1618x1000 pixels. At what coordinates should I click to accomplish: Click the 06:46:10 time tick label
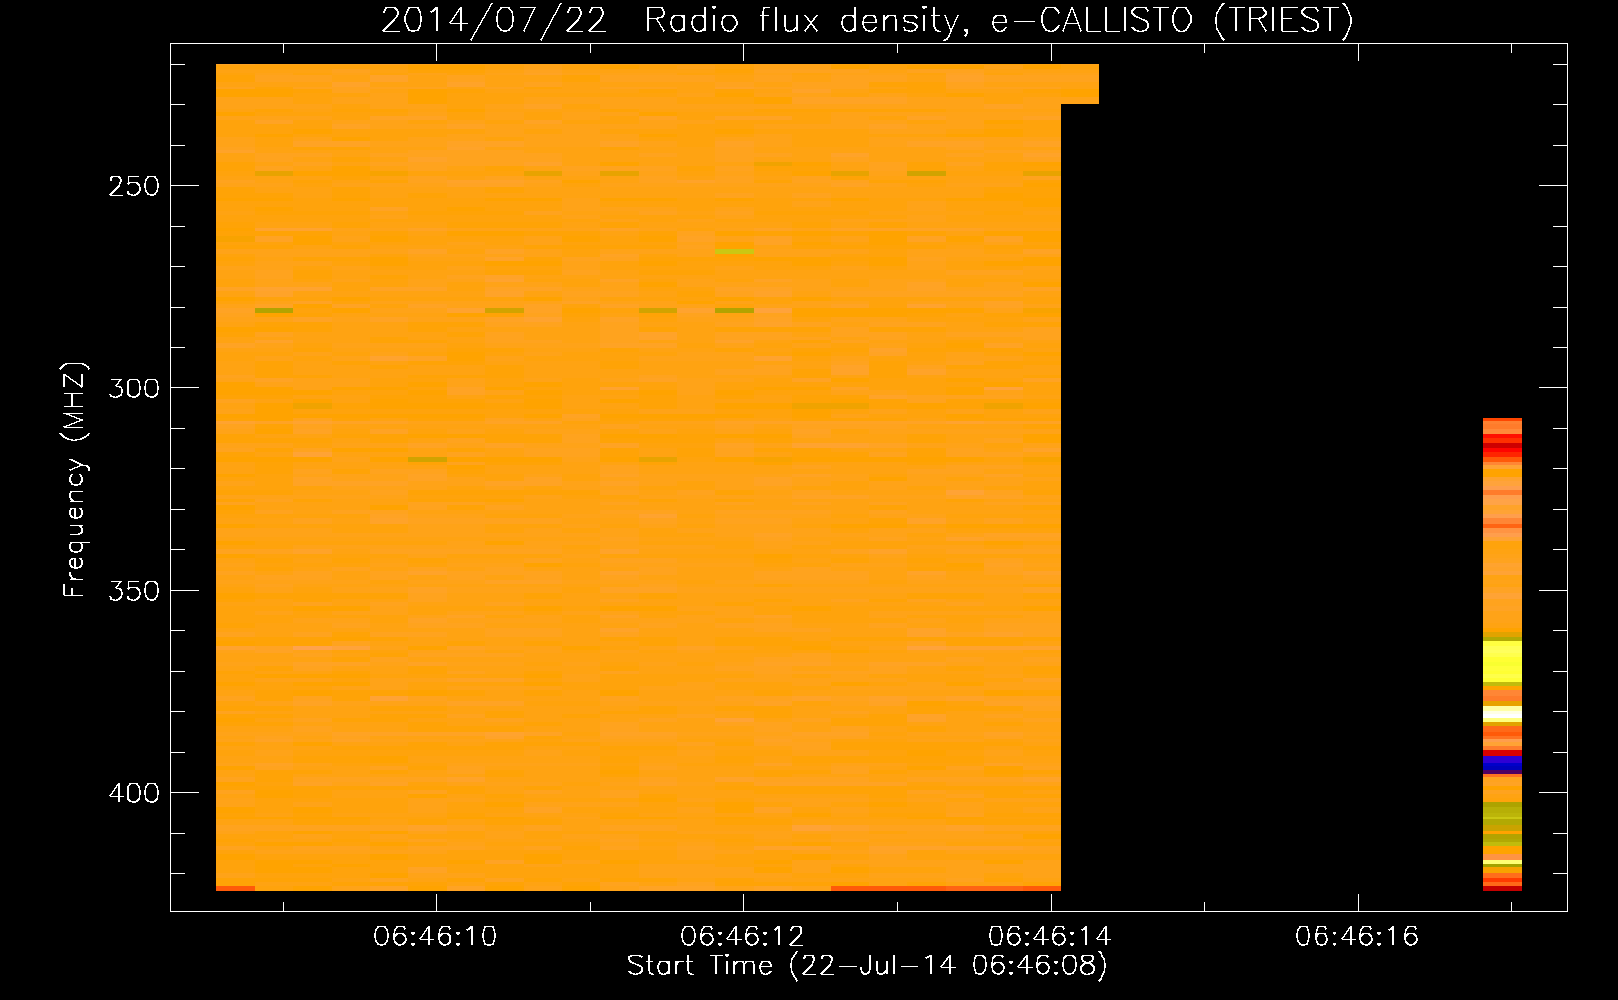(x=435, y=937)
